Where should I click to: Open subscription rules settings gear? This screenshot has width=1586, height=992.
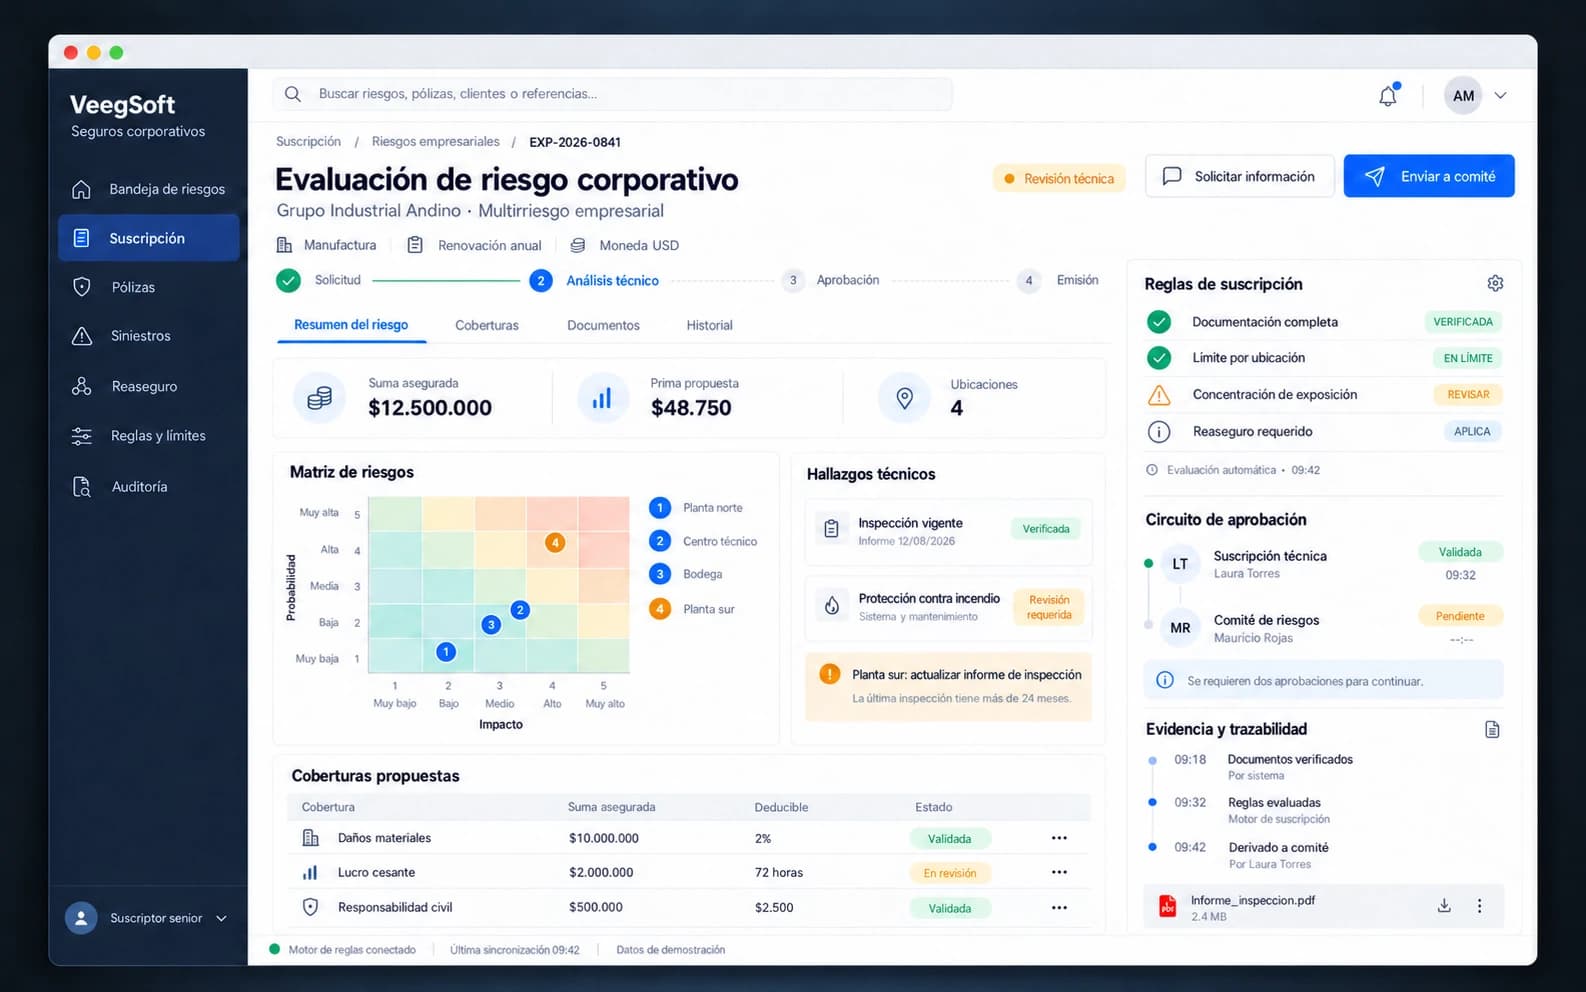coord(1495,283)
